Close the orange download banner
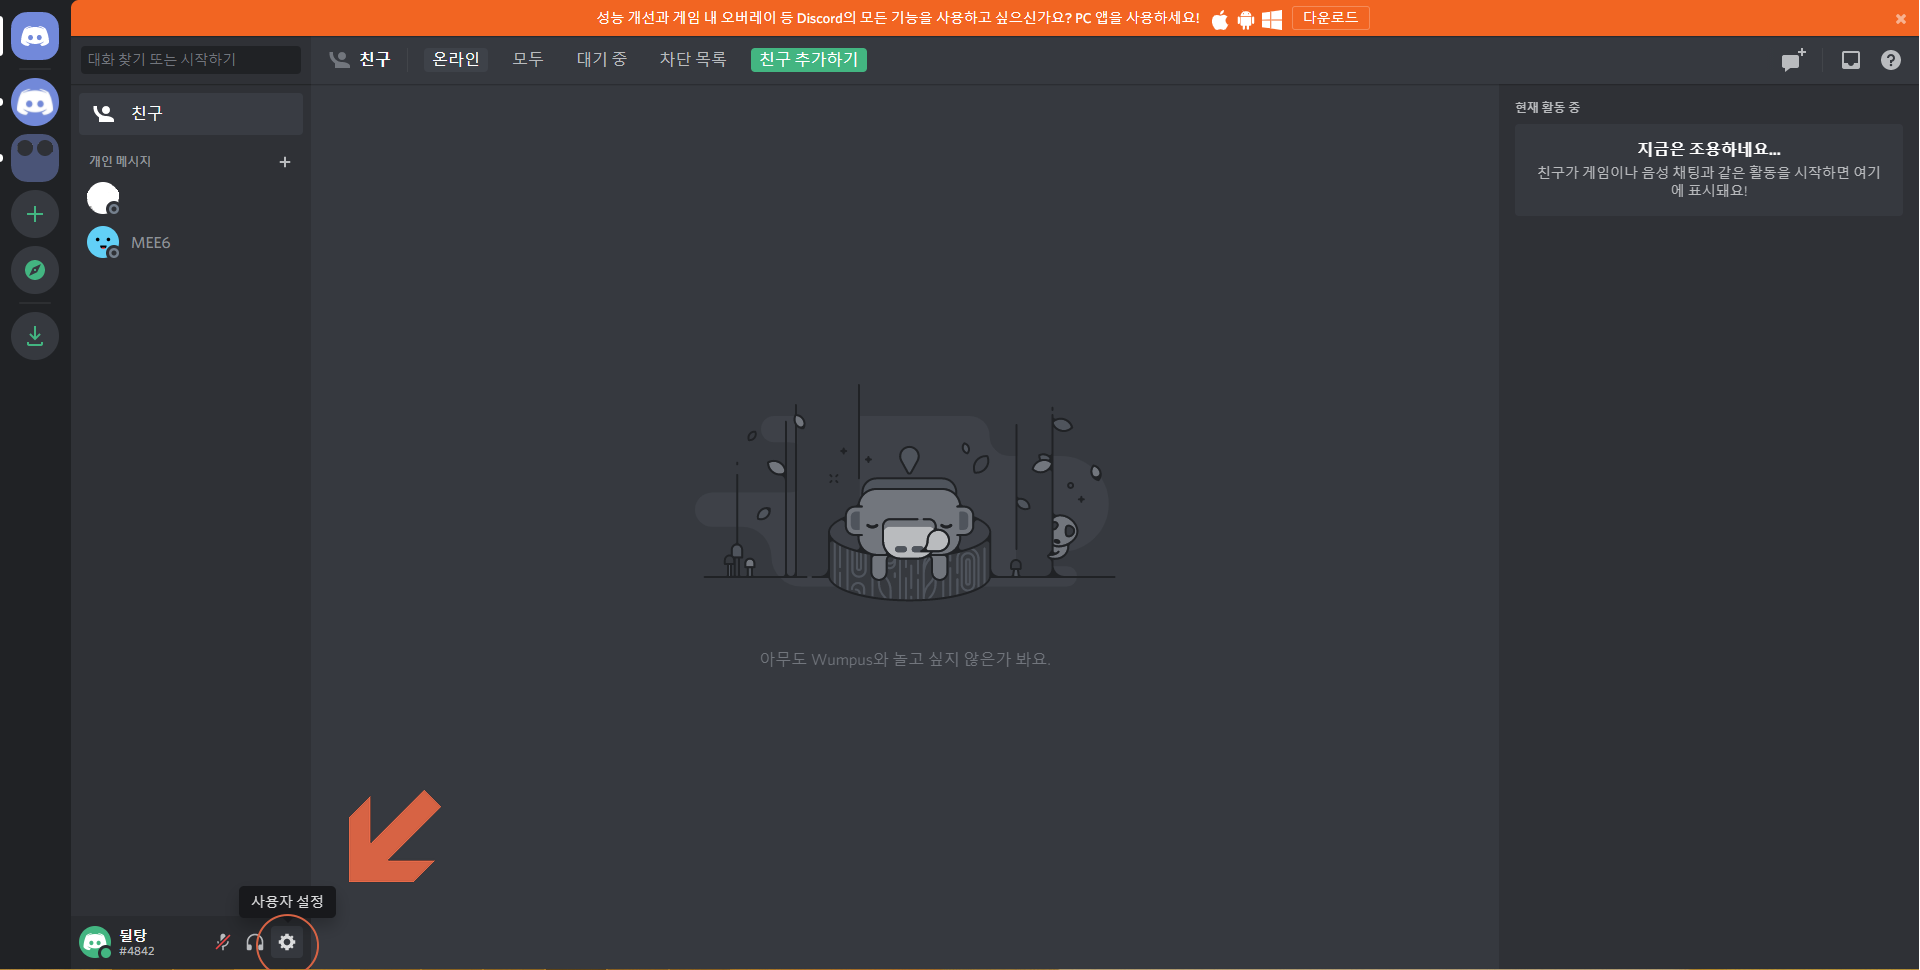 coord(1901,19)
